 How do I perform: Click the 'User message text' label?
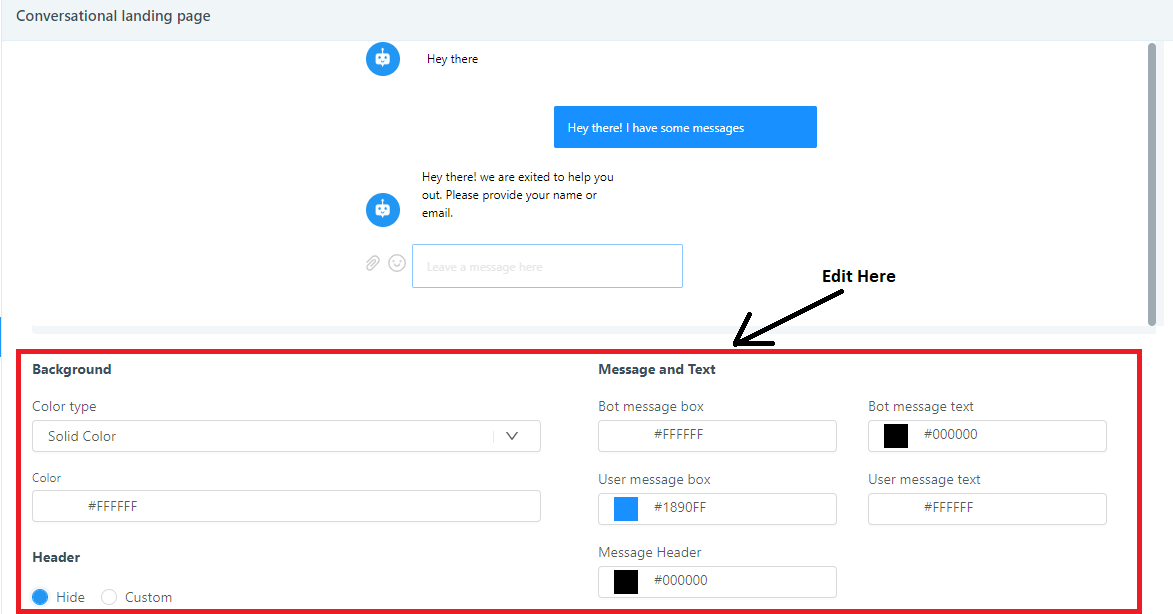point(925,480)
